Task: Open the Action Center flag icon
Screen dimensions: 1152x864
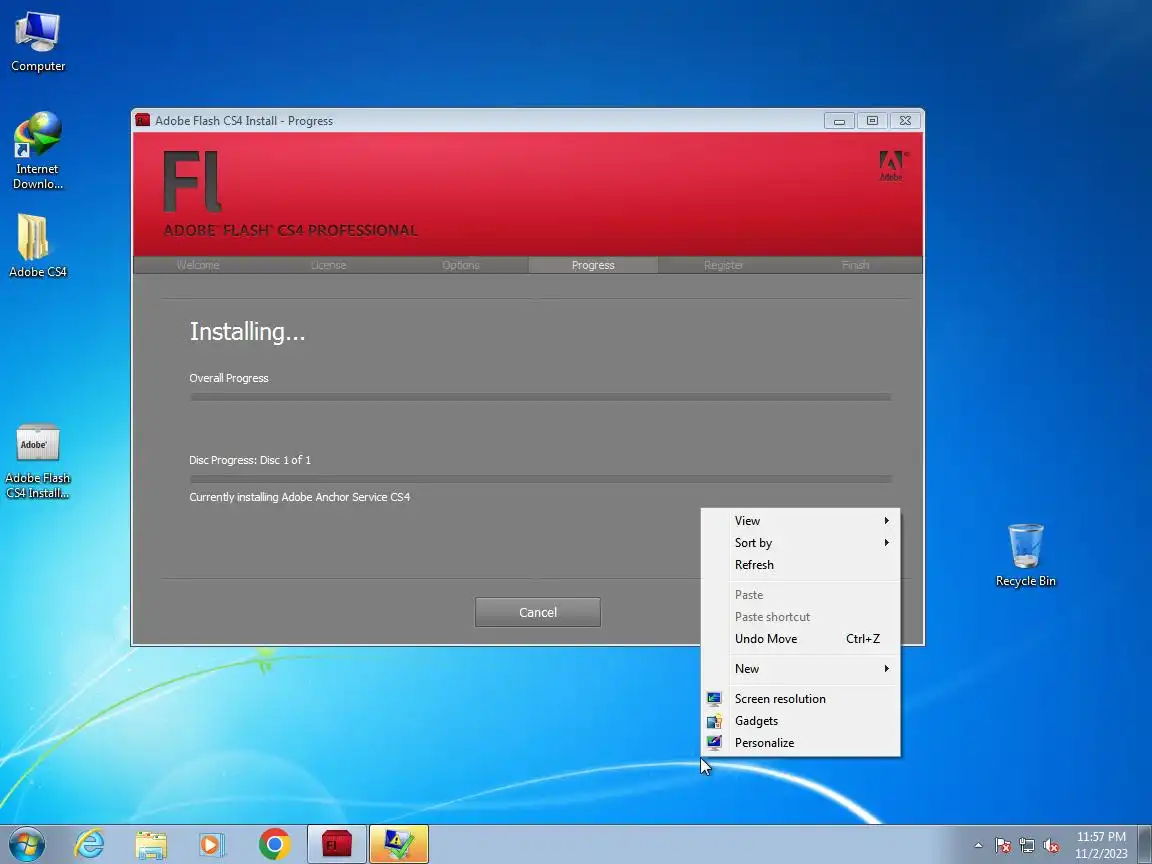Action: pos(1003,846)
